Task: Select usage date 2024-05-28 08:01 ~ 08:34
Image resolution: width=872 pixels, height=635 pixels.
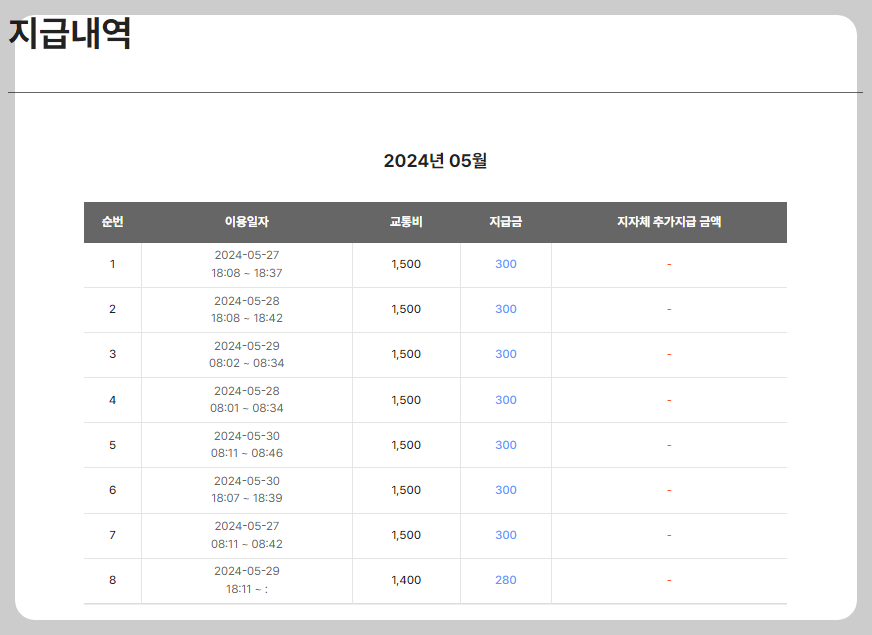Action: 246,399
